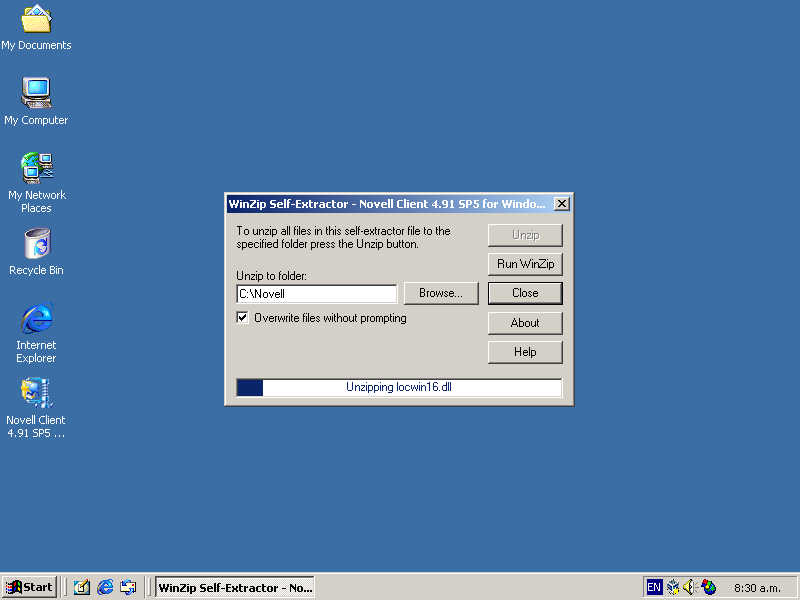The image size is (800, 600).
Task: Click the taskbar clock showing 8:30 a.m.
Action: tap(757, 588)
